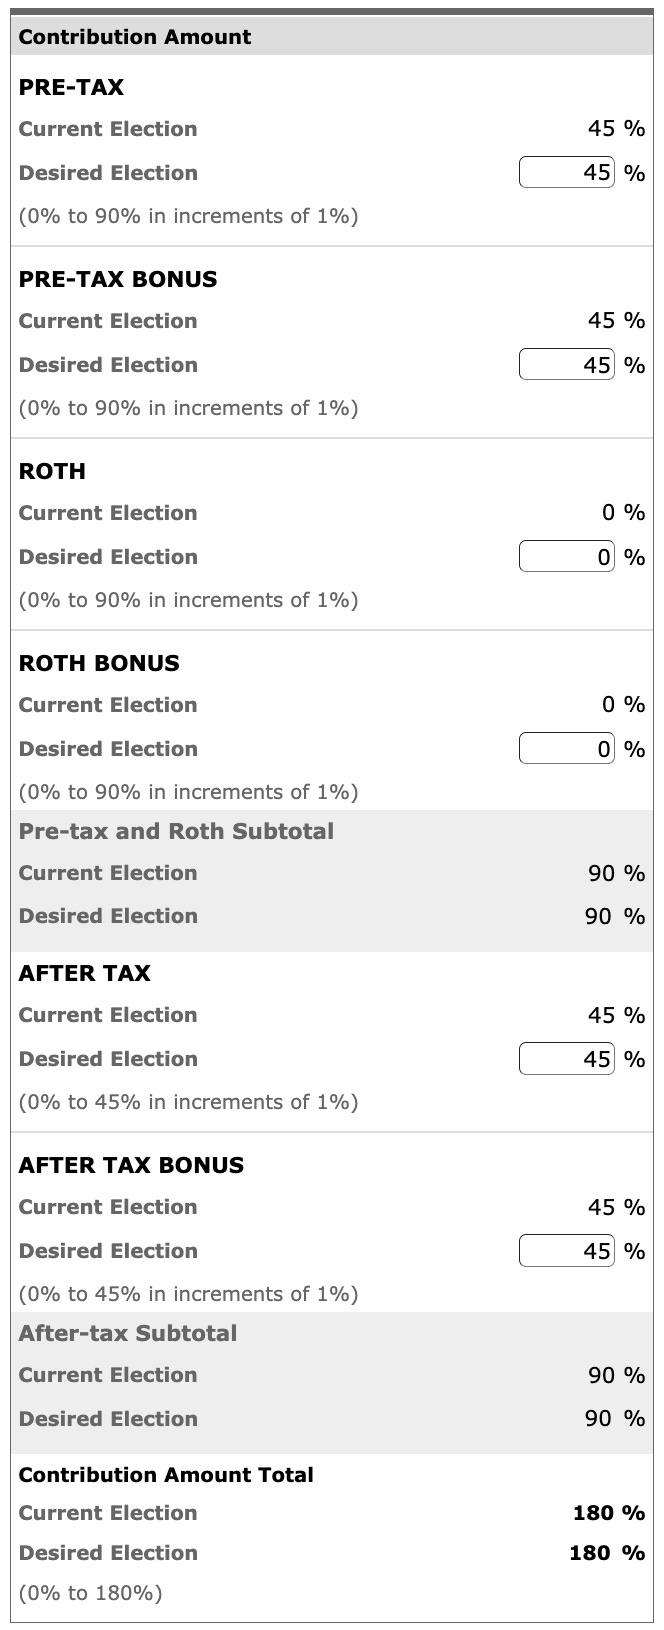Click the Pre-tax and Roth Subtotal label

[x=176, y=831]
